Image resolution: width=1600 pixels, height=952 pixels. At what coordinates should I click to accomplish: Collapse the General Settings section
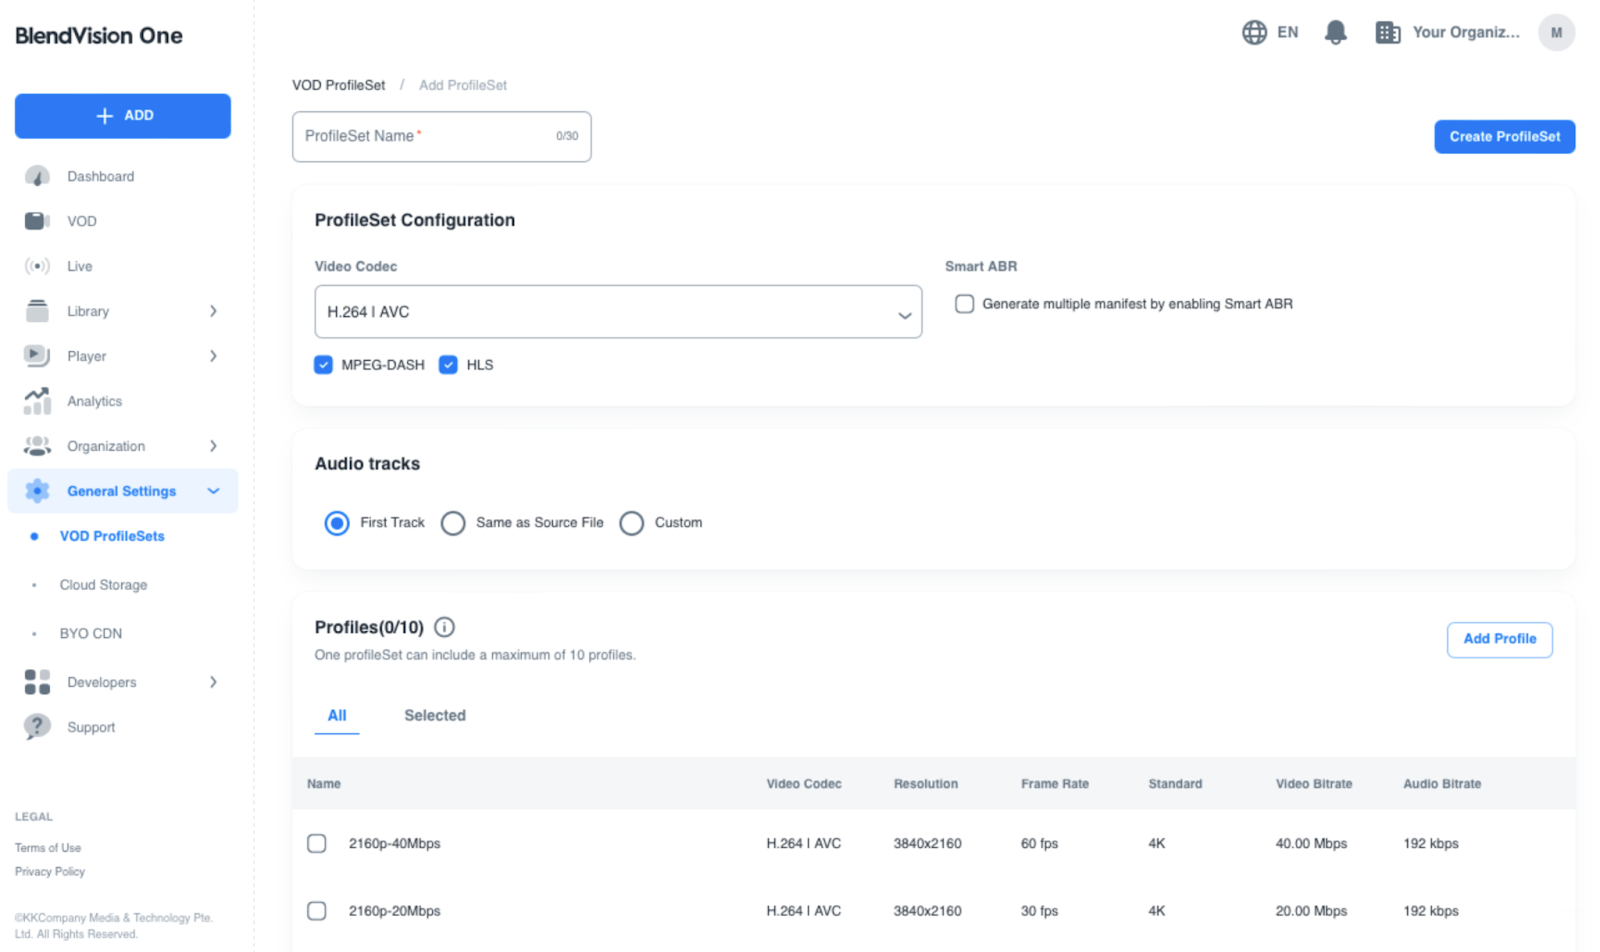(x=213, y=491)
